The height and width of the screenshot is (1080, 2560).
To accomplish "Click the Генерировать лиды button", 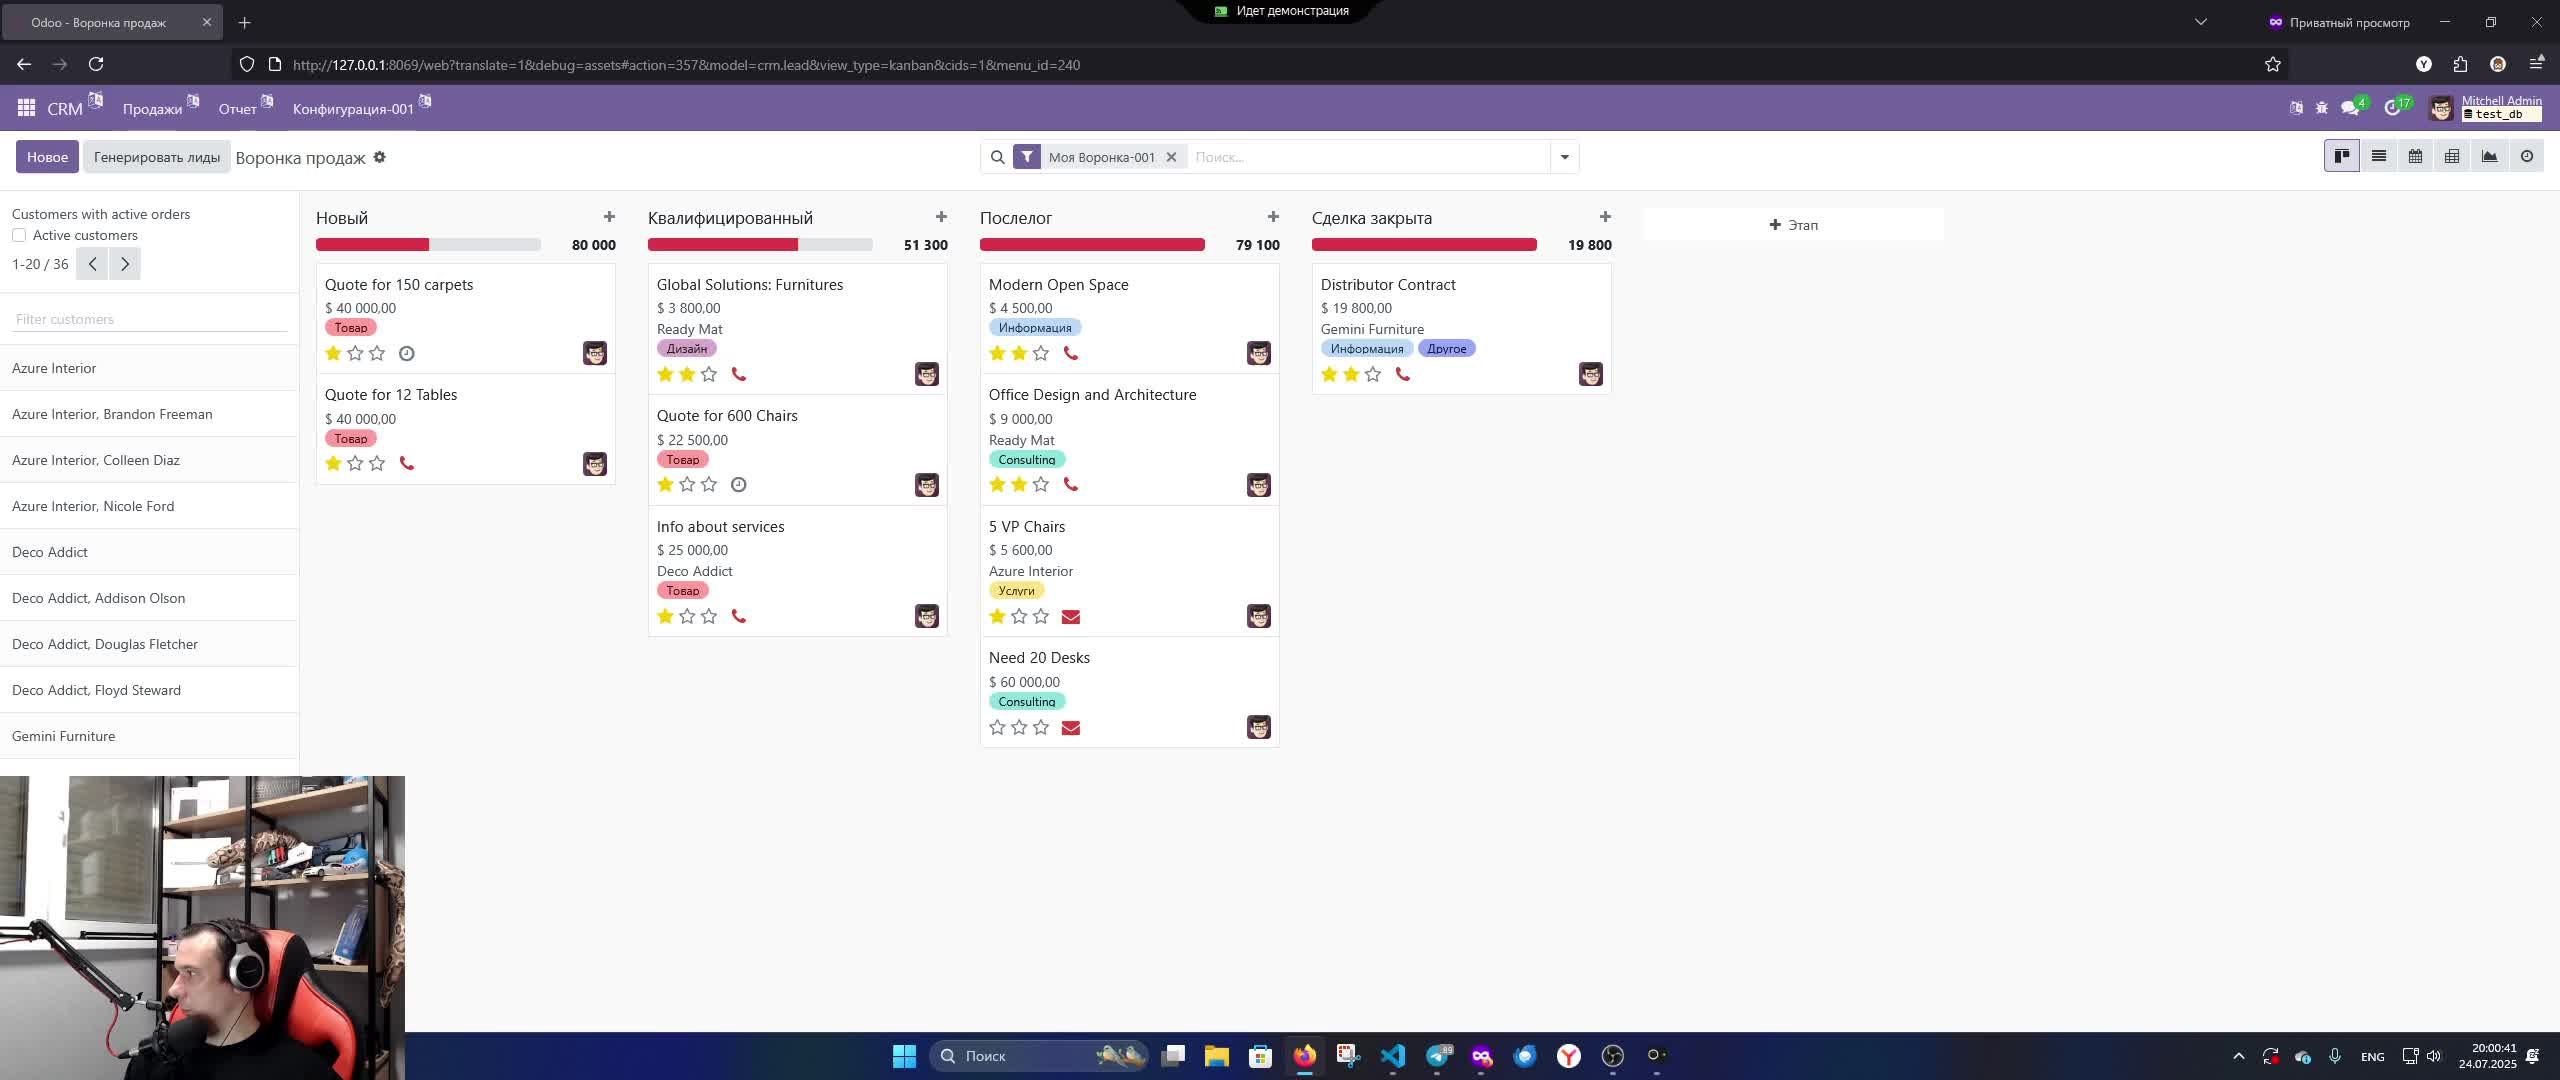I will pos(157,157).
